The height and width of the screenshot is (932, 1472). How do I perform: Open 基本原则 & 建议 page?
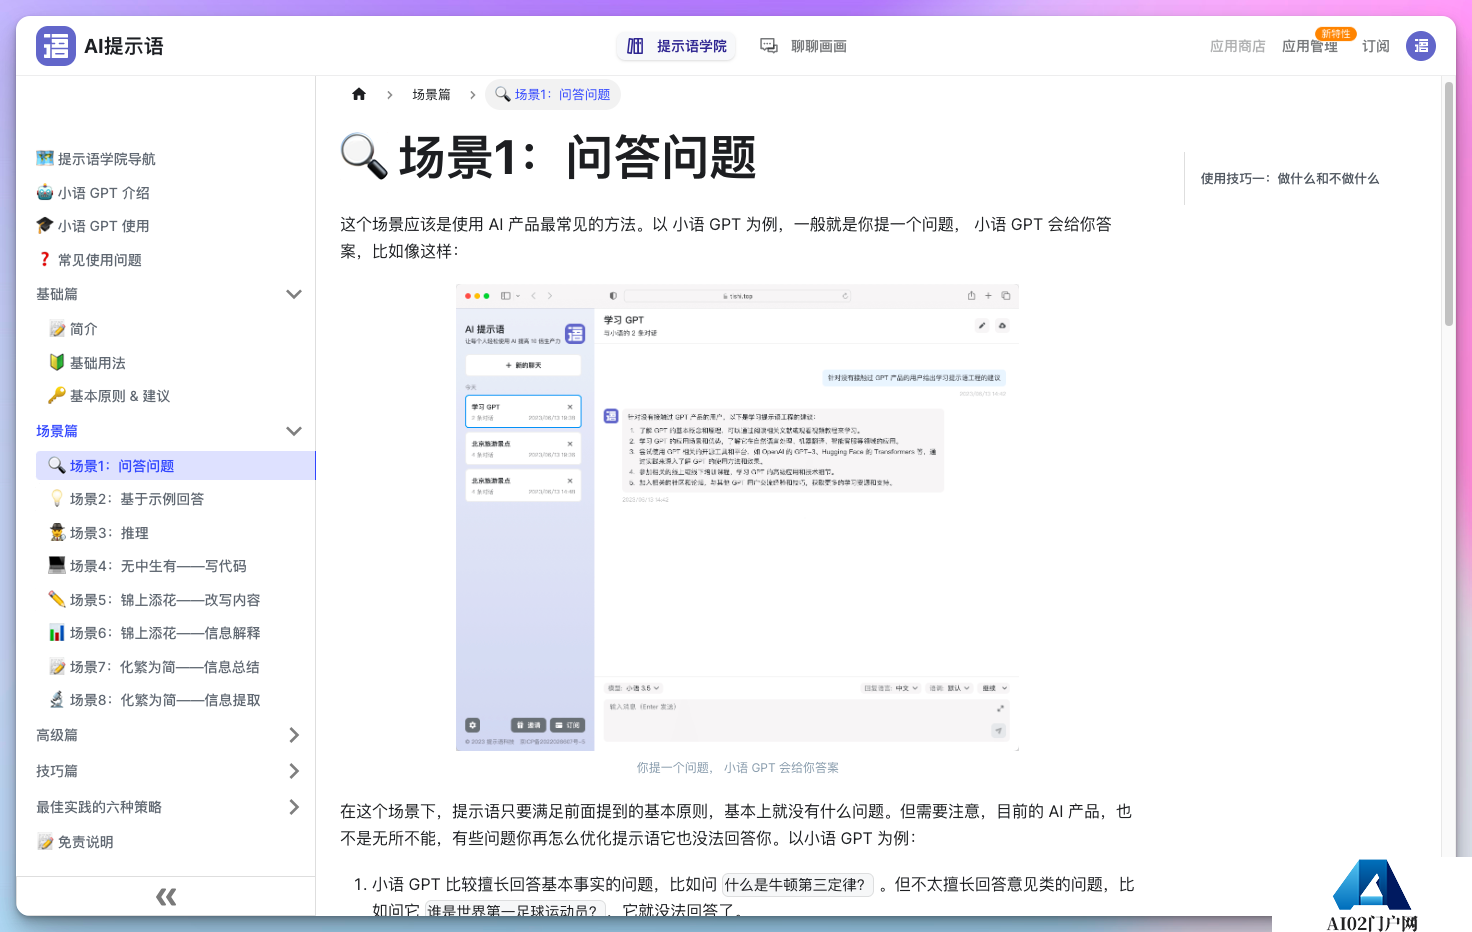[x=109, y=396]
